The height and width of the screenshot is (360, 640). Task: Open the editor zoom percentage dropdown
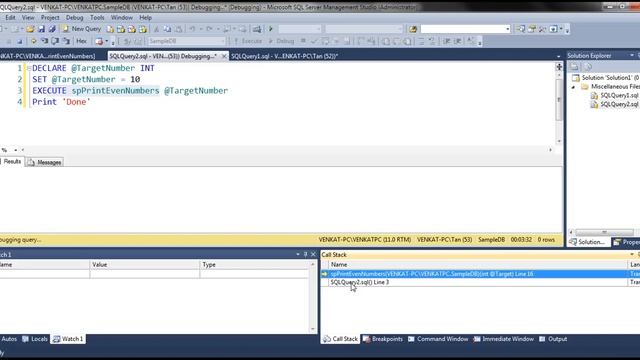coord(16,150)
